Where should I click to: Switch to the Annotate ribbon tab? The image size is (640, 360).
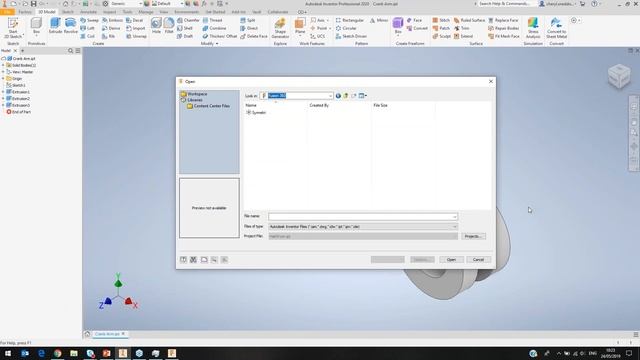point(88,12)
